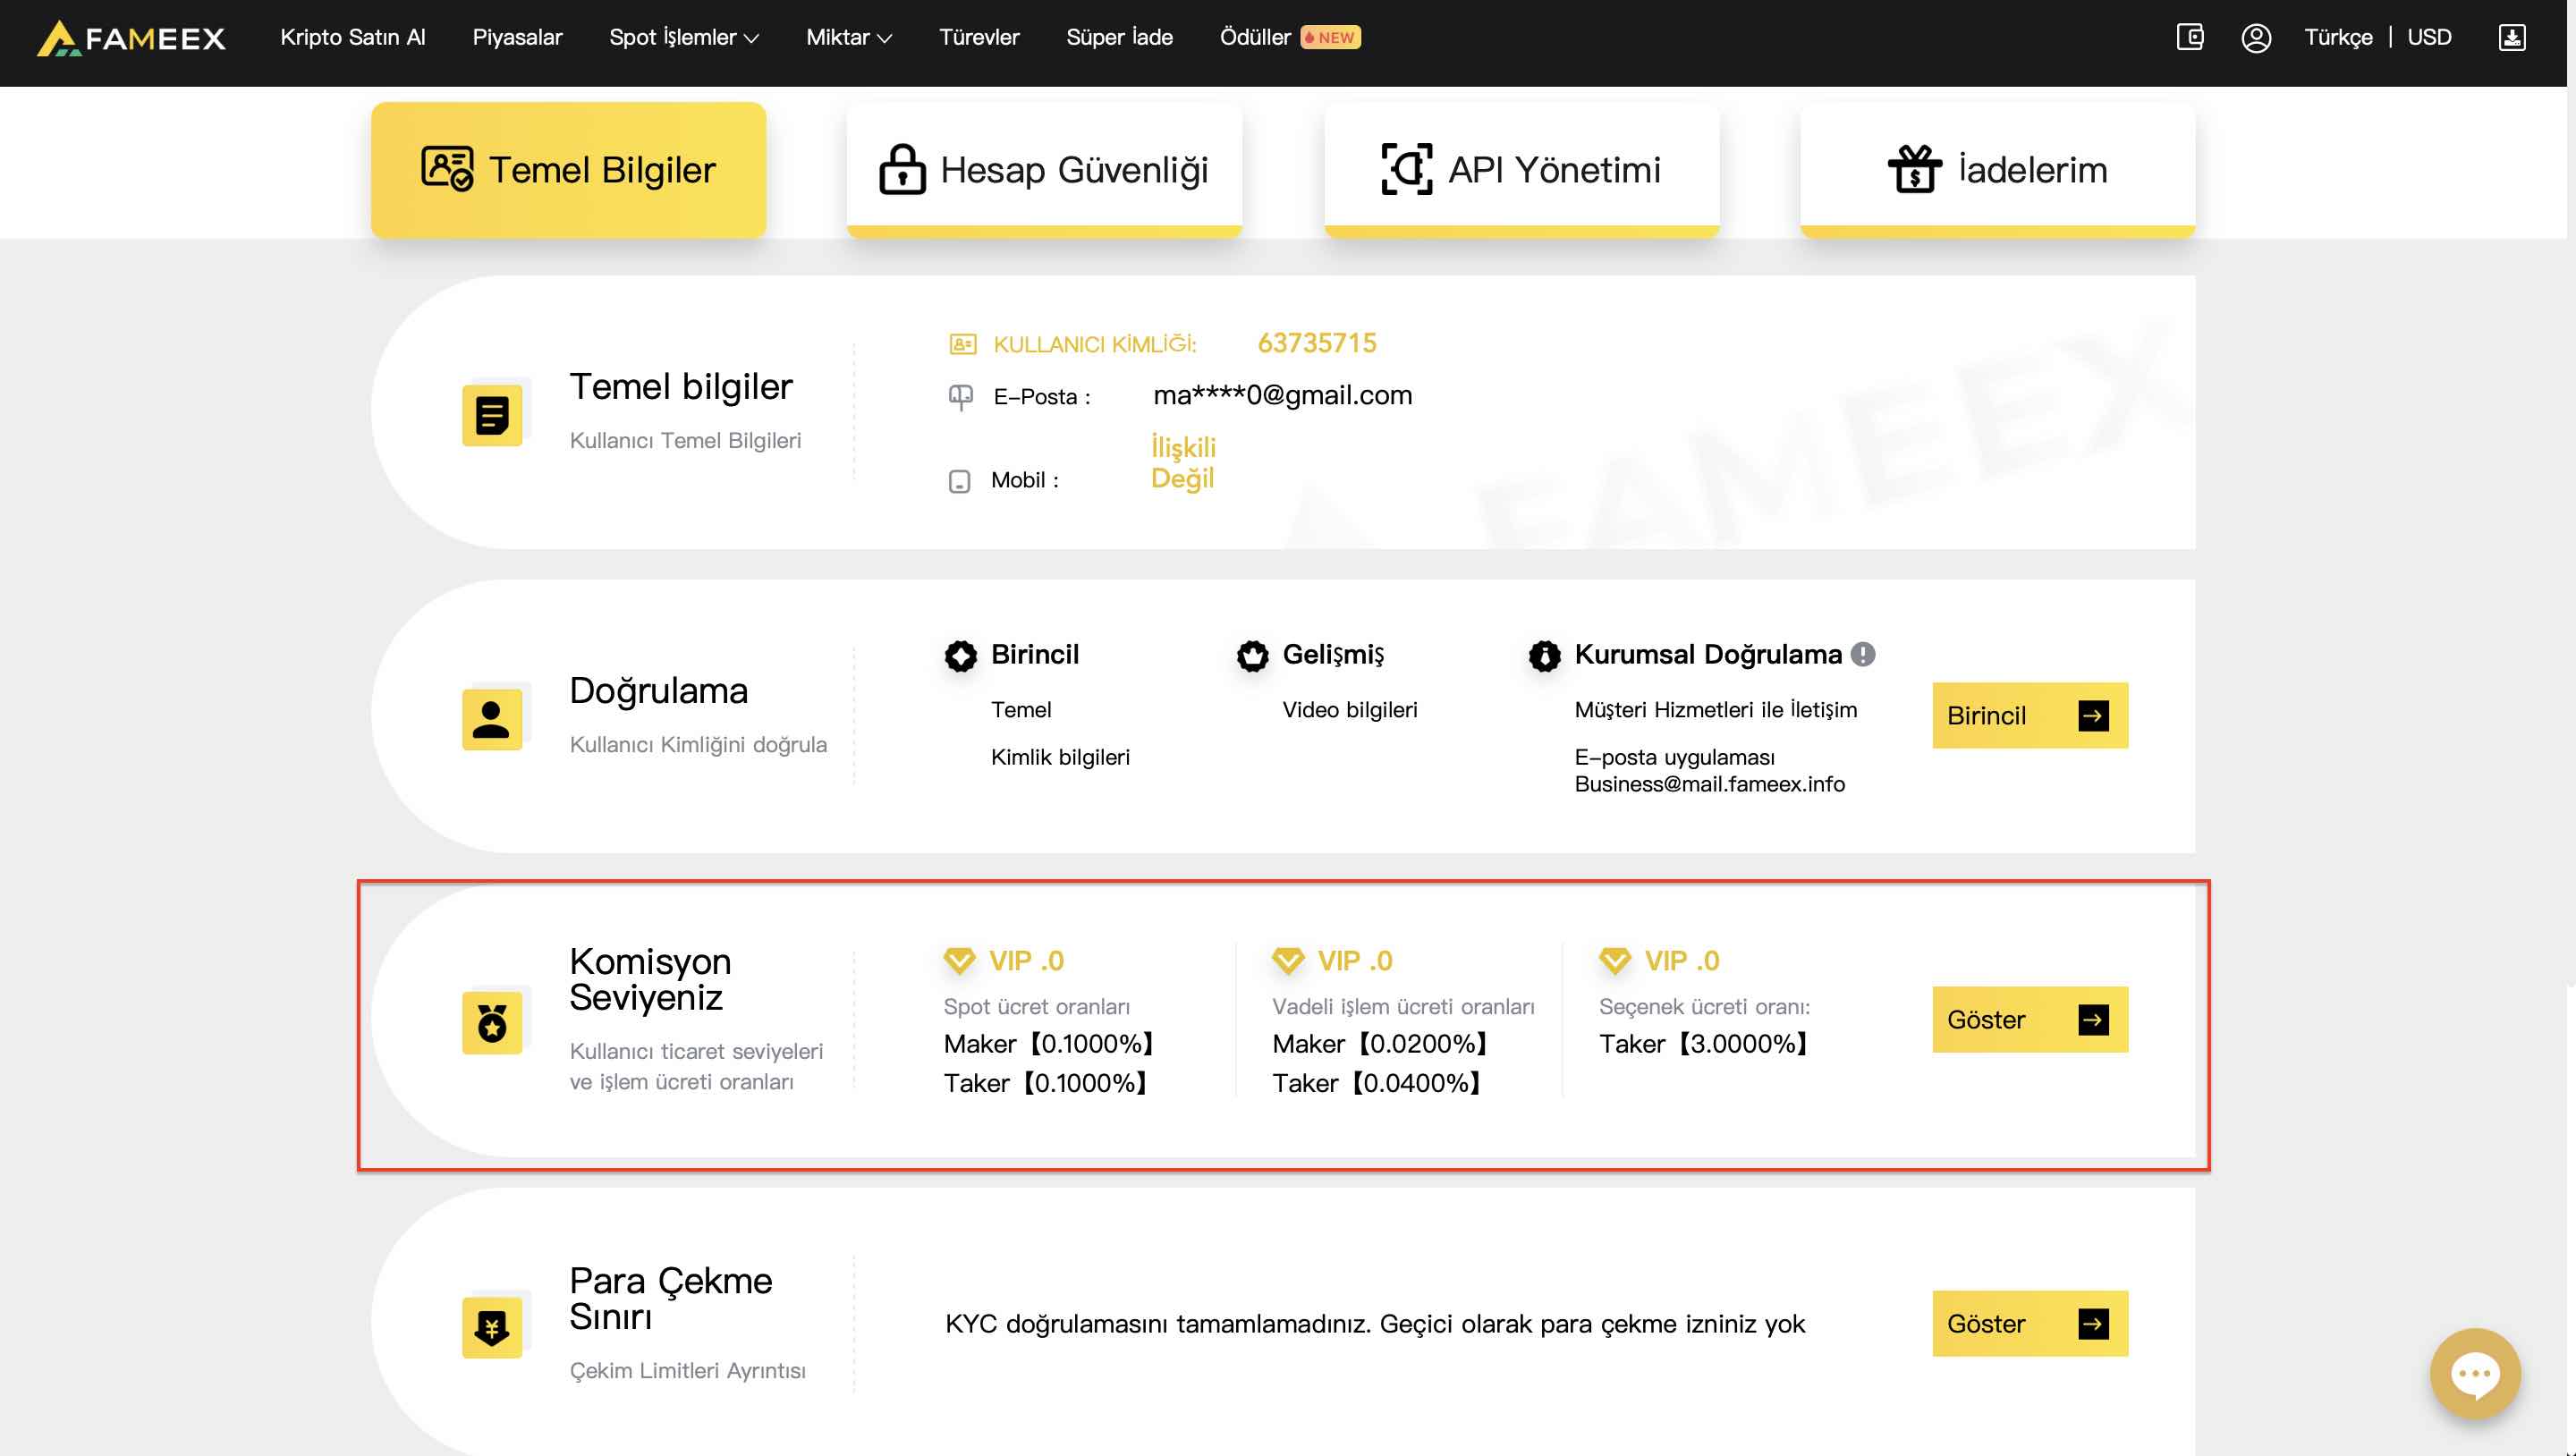Click the KULLANICI KİMLİĞİ label

[1094, 344]
